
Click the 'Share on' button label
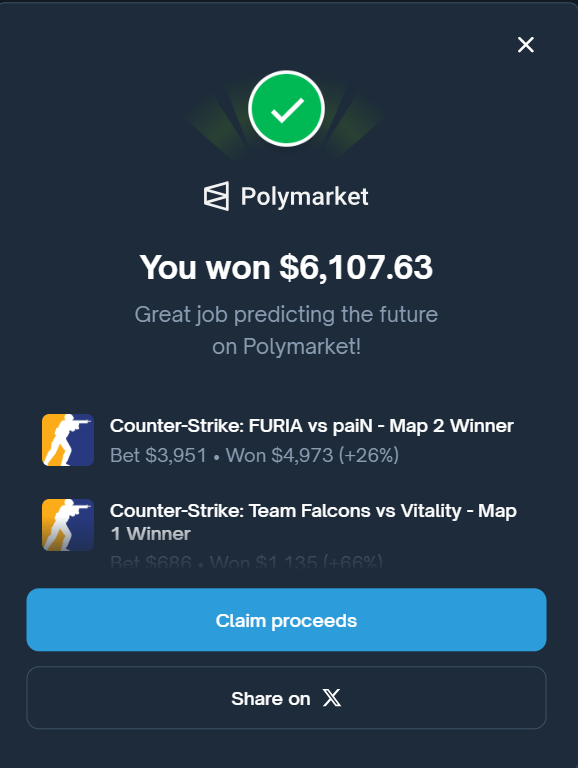[270, 698]
